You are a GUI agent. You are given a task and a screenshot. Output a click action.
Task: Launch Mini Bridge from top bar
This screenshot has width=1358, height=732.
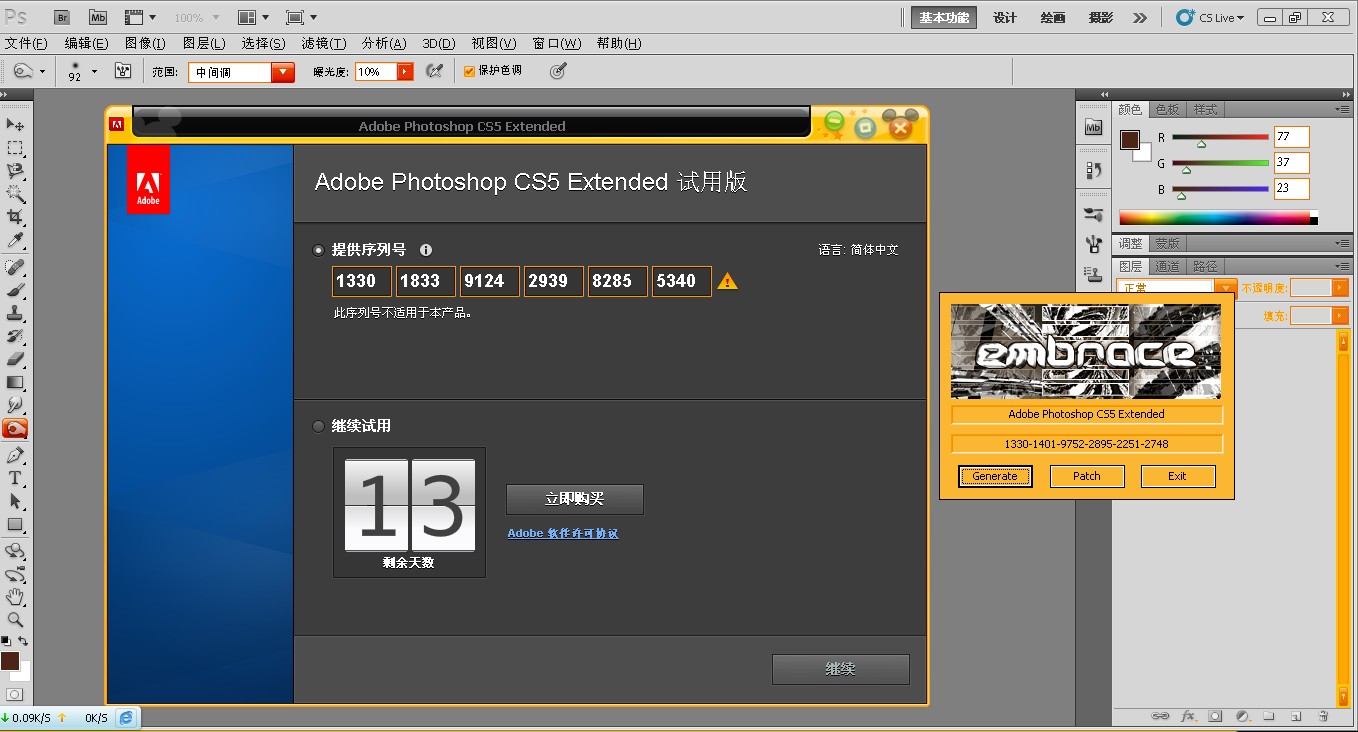coord(97,17)
